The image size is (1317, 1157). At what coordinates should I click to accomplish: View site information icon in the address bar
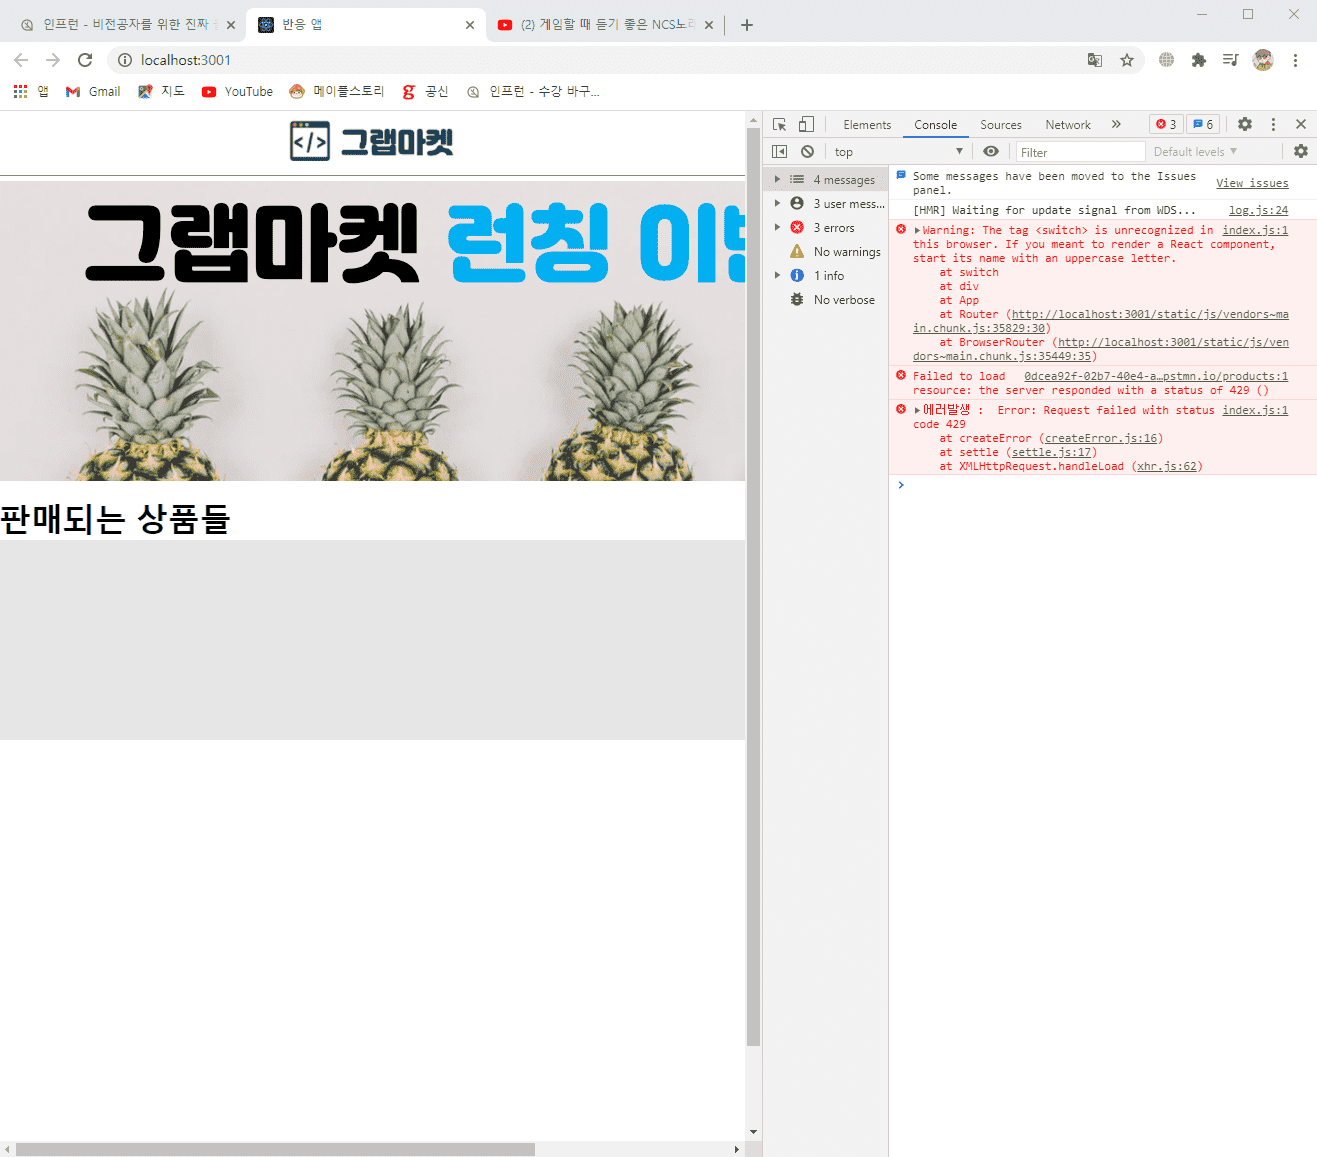click(125, 60)
